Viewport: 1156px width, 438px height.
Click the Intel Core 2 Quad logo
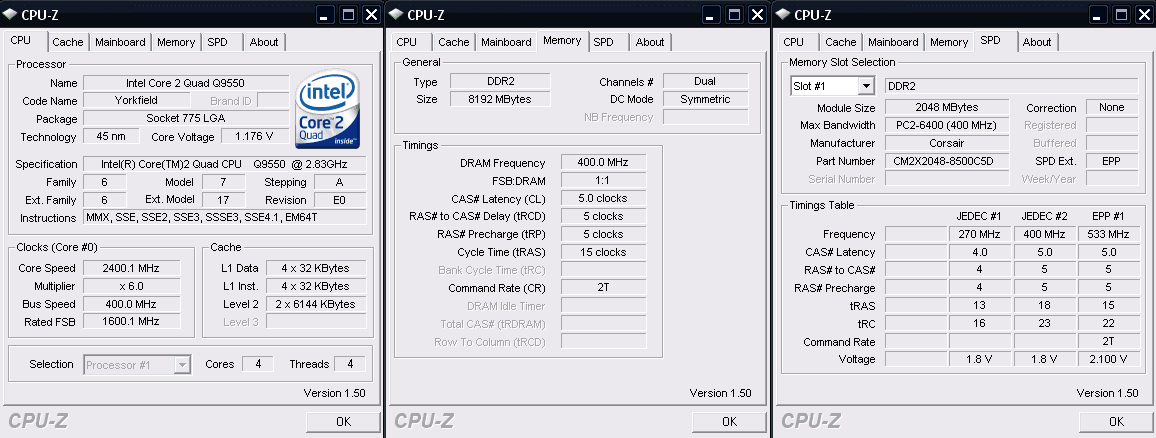click(327, 108)
